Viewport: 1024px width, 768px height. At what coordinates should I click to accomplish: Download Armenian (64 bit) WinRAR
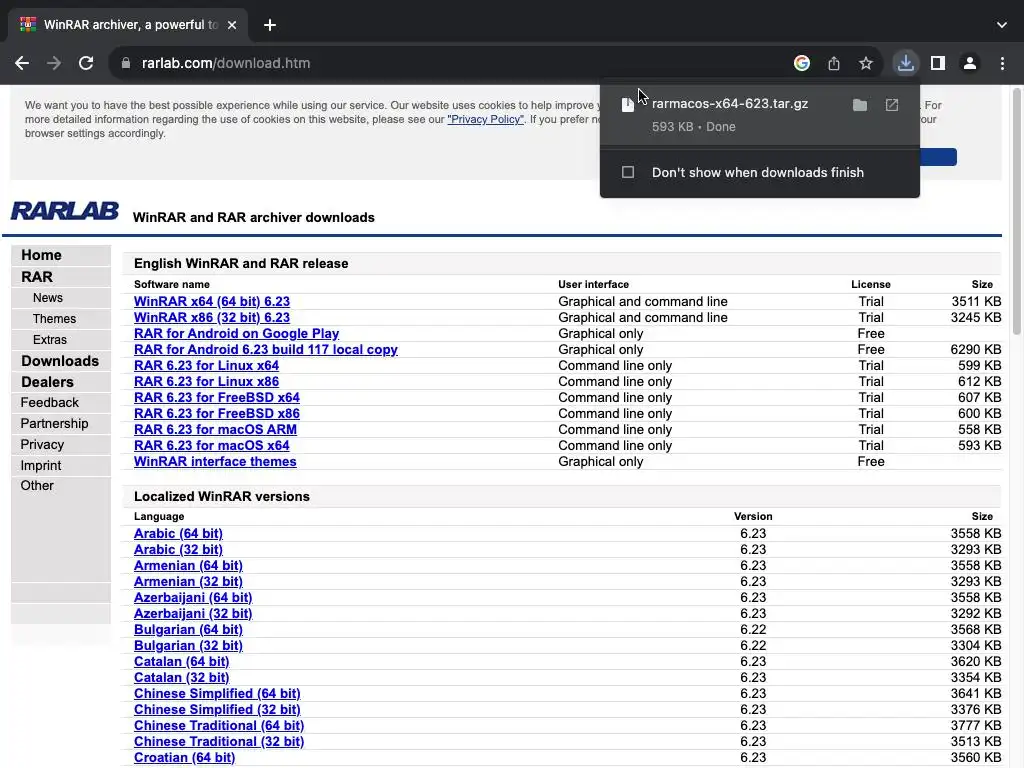[x=188, y=566]
